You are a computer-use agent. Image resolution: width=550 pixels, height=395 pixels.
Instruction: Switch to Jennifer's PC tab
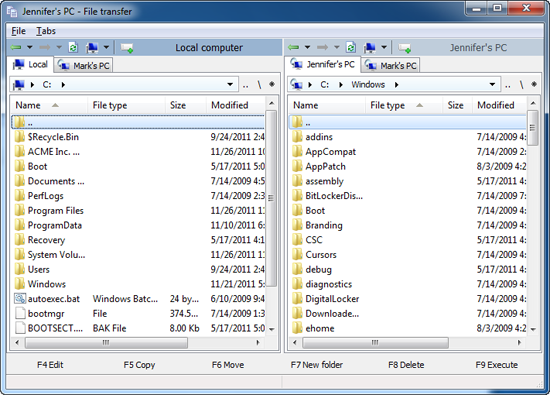pyautogui.click(x=322, y=65)
